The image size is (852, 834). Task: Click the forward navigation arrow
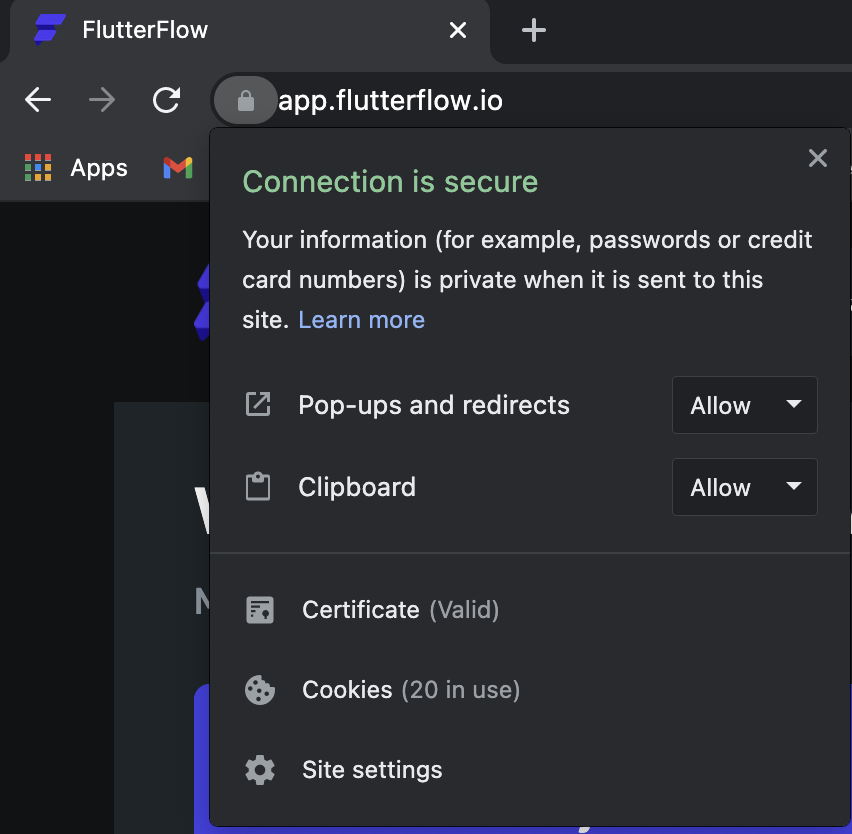[102, 100]
